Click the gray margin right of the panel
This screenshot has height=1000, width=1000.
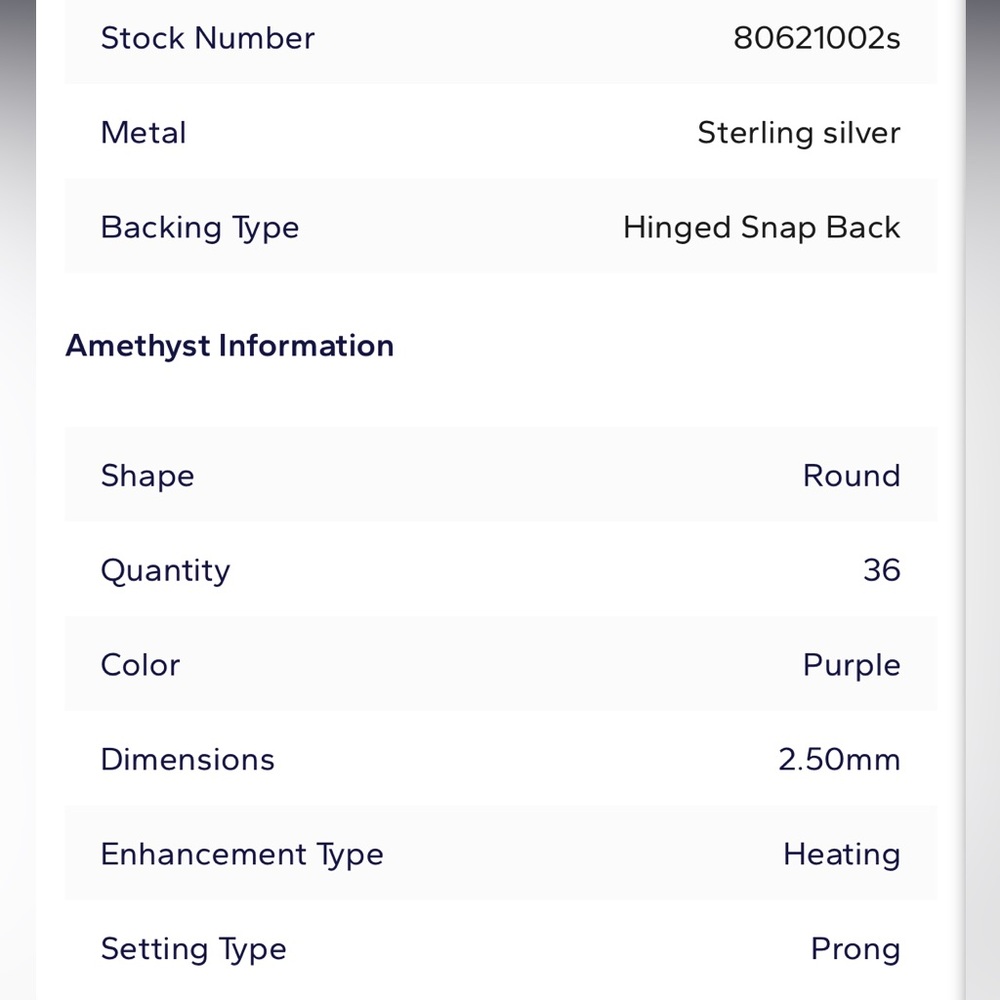[x=983, y=500]
